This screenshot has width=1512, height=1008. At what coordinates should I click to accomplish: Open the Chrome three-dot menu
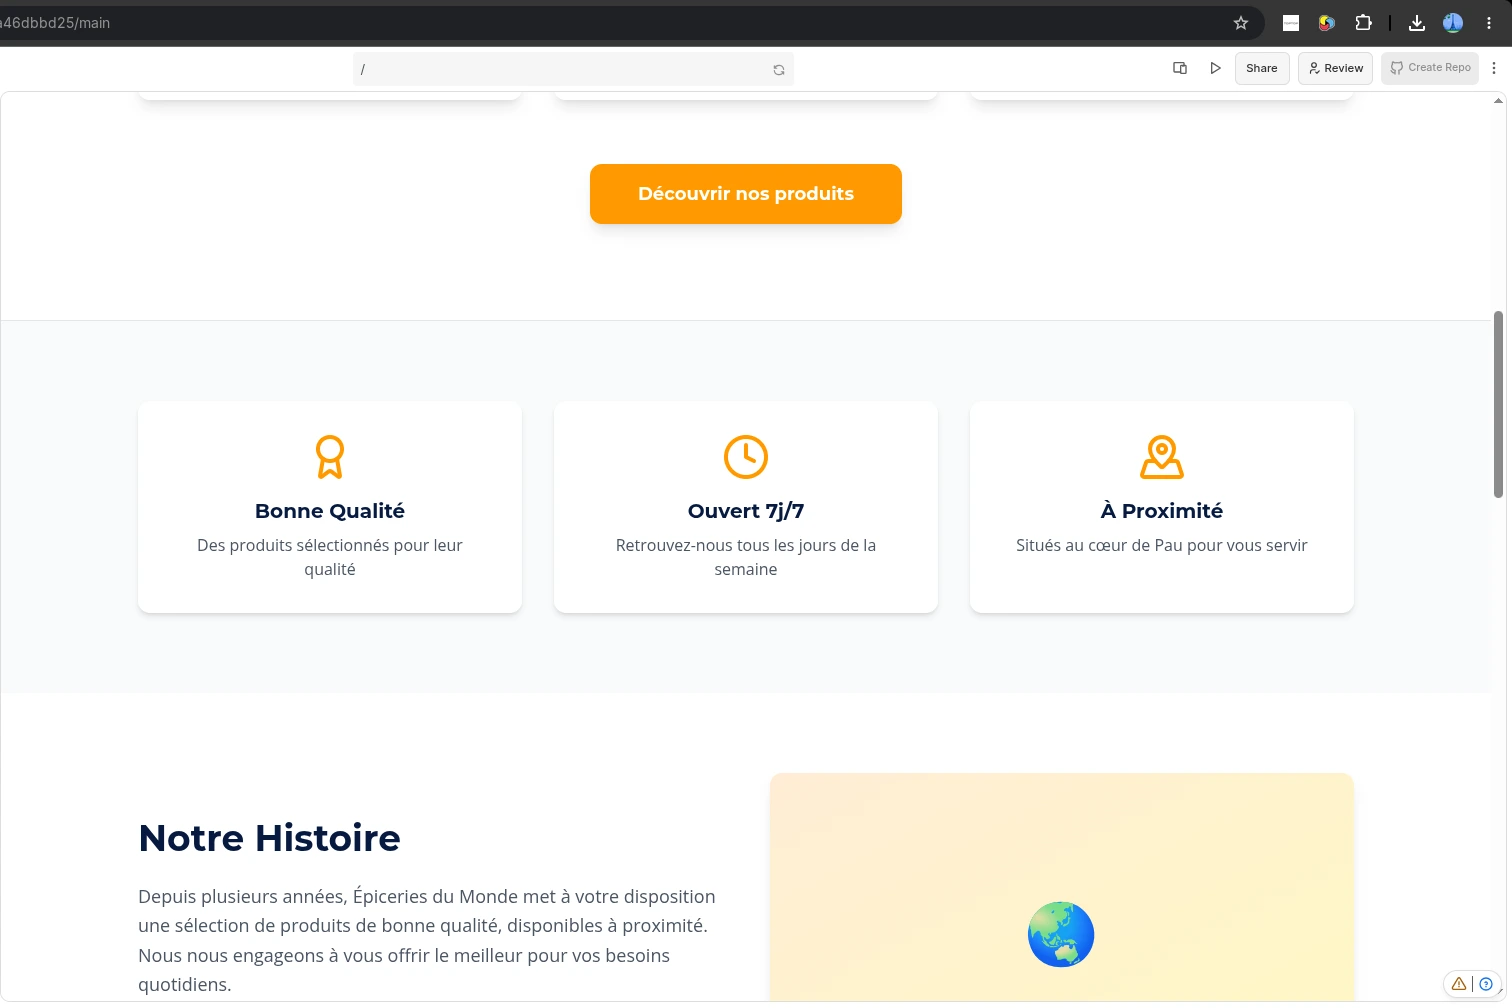[x=1489, y=23]
